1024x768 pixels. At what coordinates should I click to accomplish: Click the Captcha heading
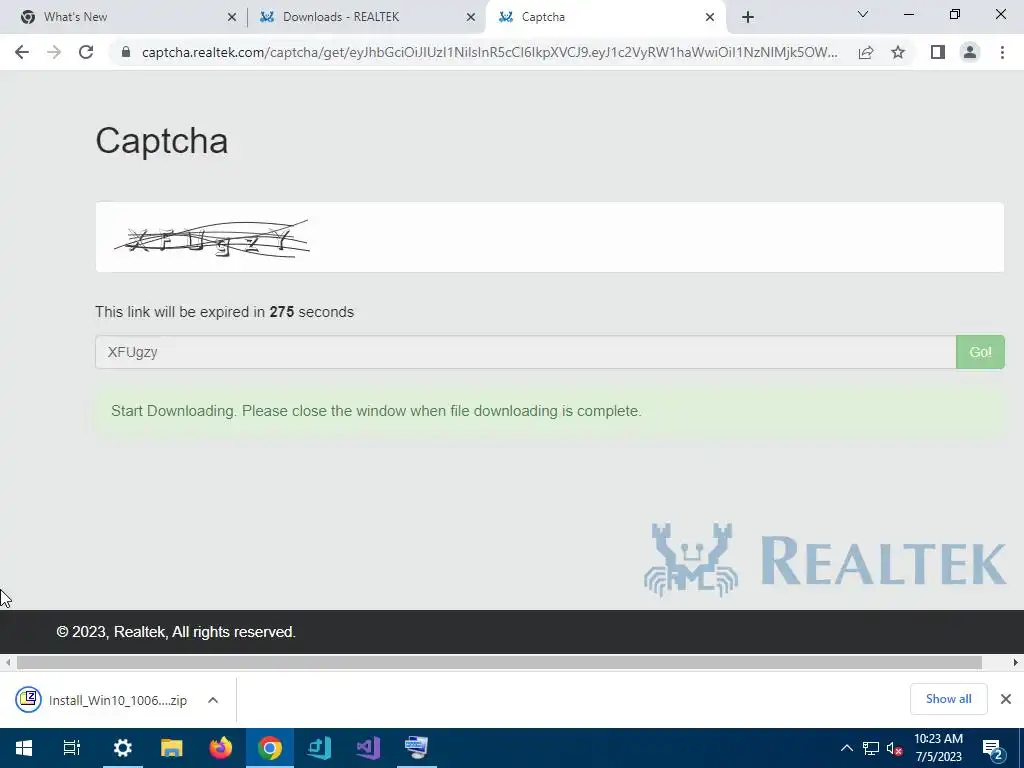coord(161,140)
